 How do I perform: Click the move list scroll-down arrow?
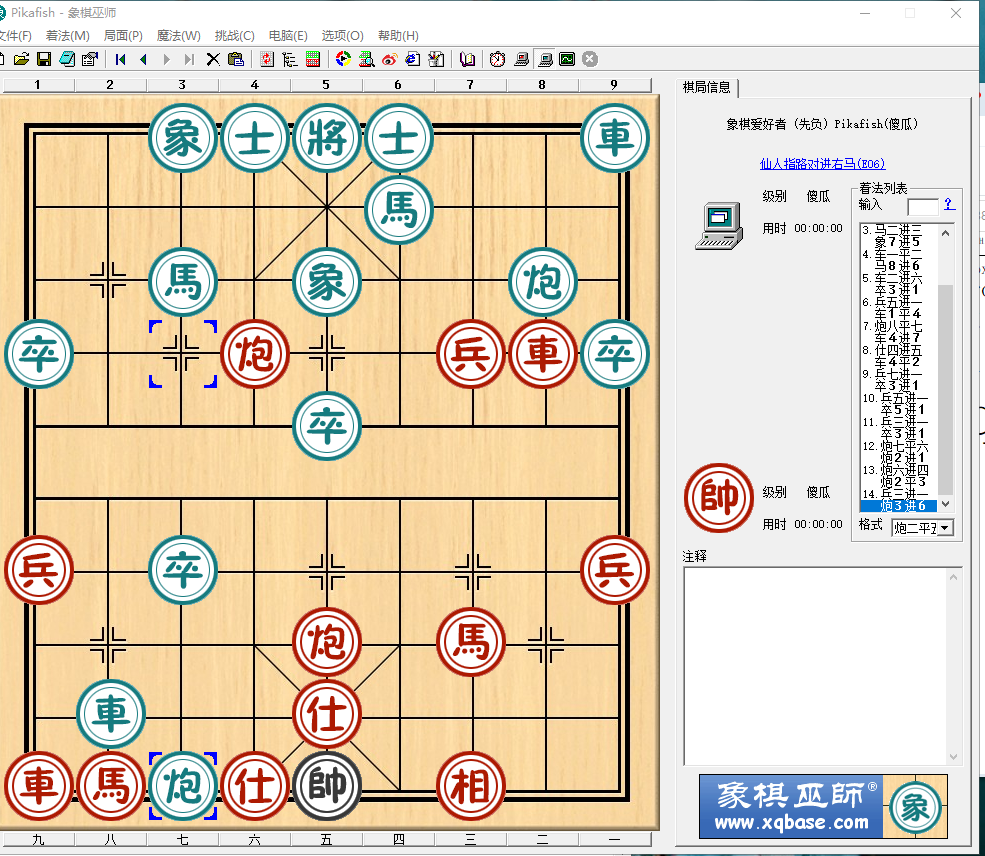(945, 504)
